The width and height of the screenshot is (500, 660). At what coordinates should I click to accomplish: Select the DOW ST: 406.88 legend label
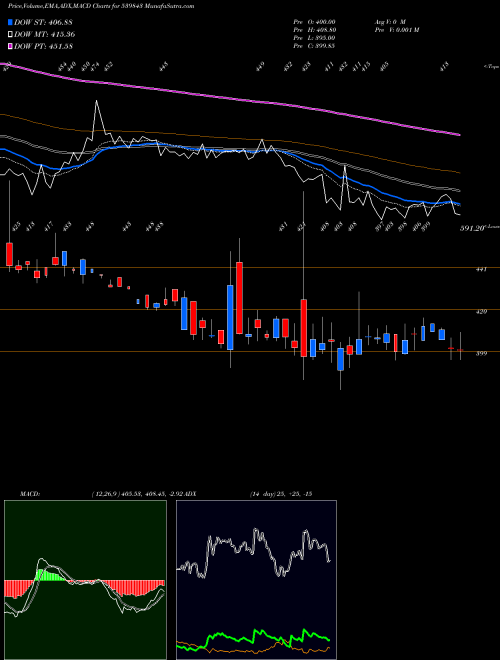[x=43, y=22]
